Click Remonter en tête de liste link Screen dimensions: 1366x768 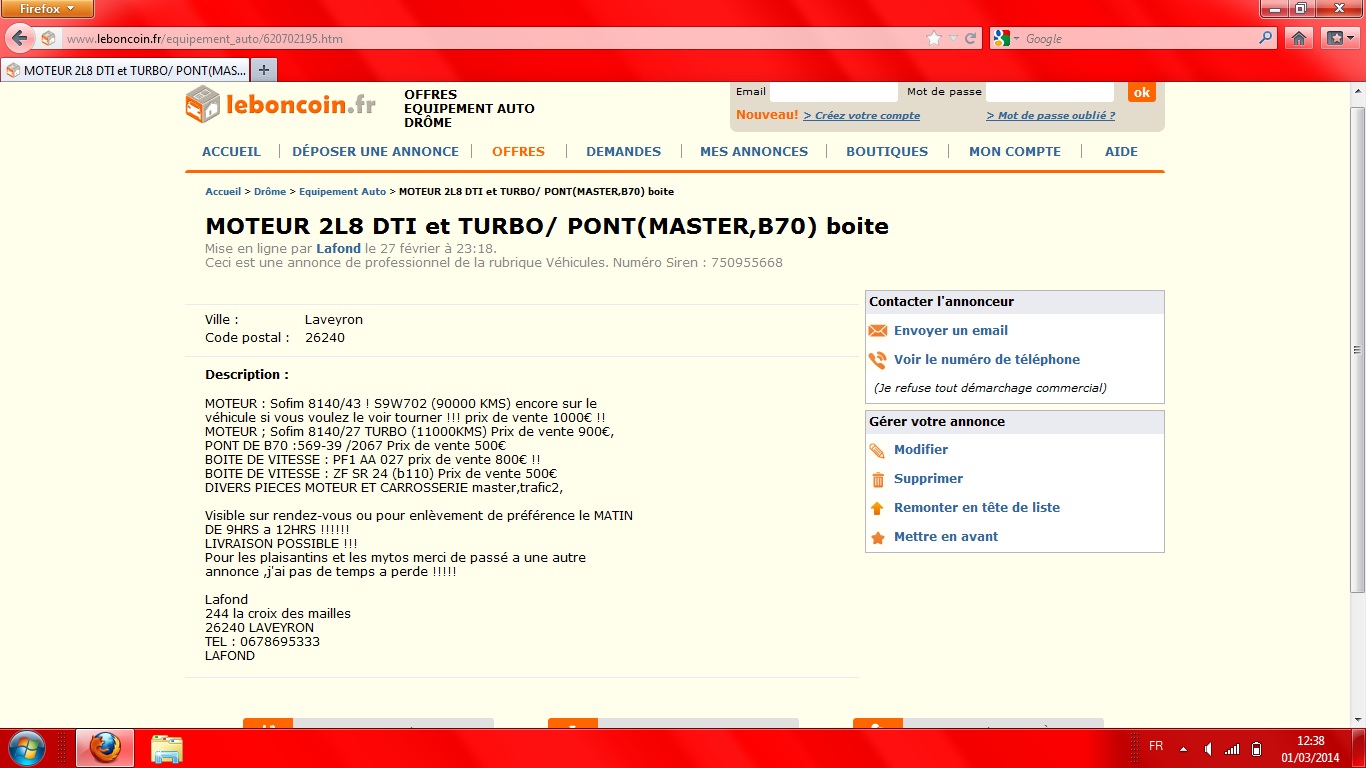(976, 508)
